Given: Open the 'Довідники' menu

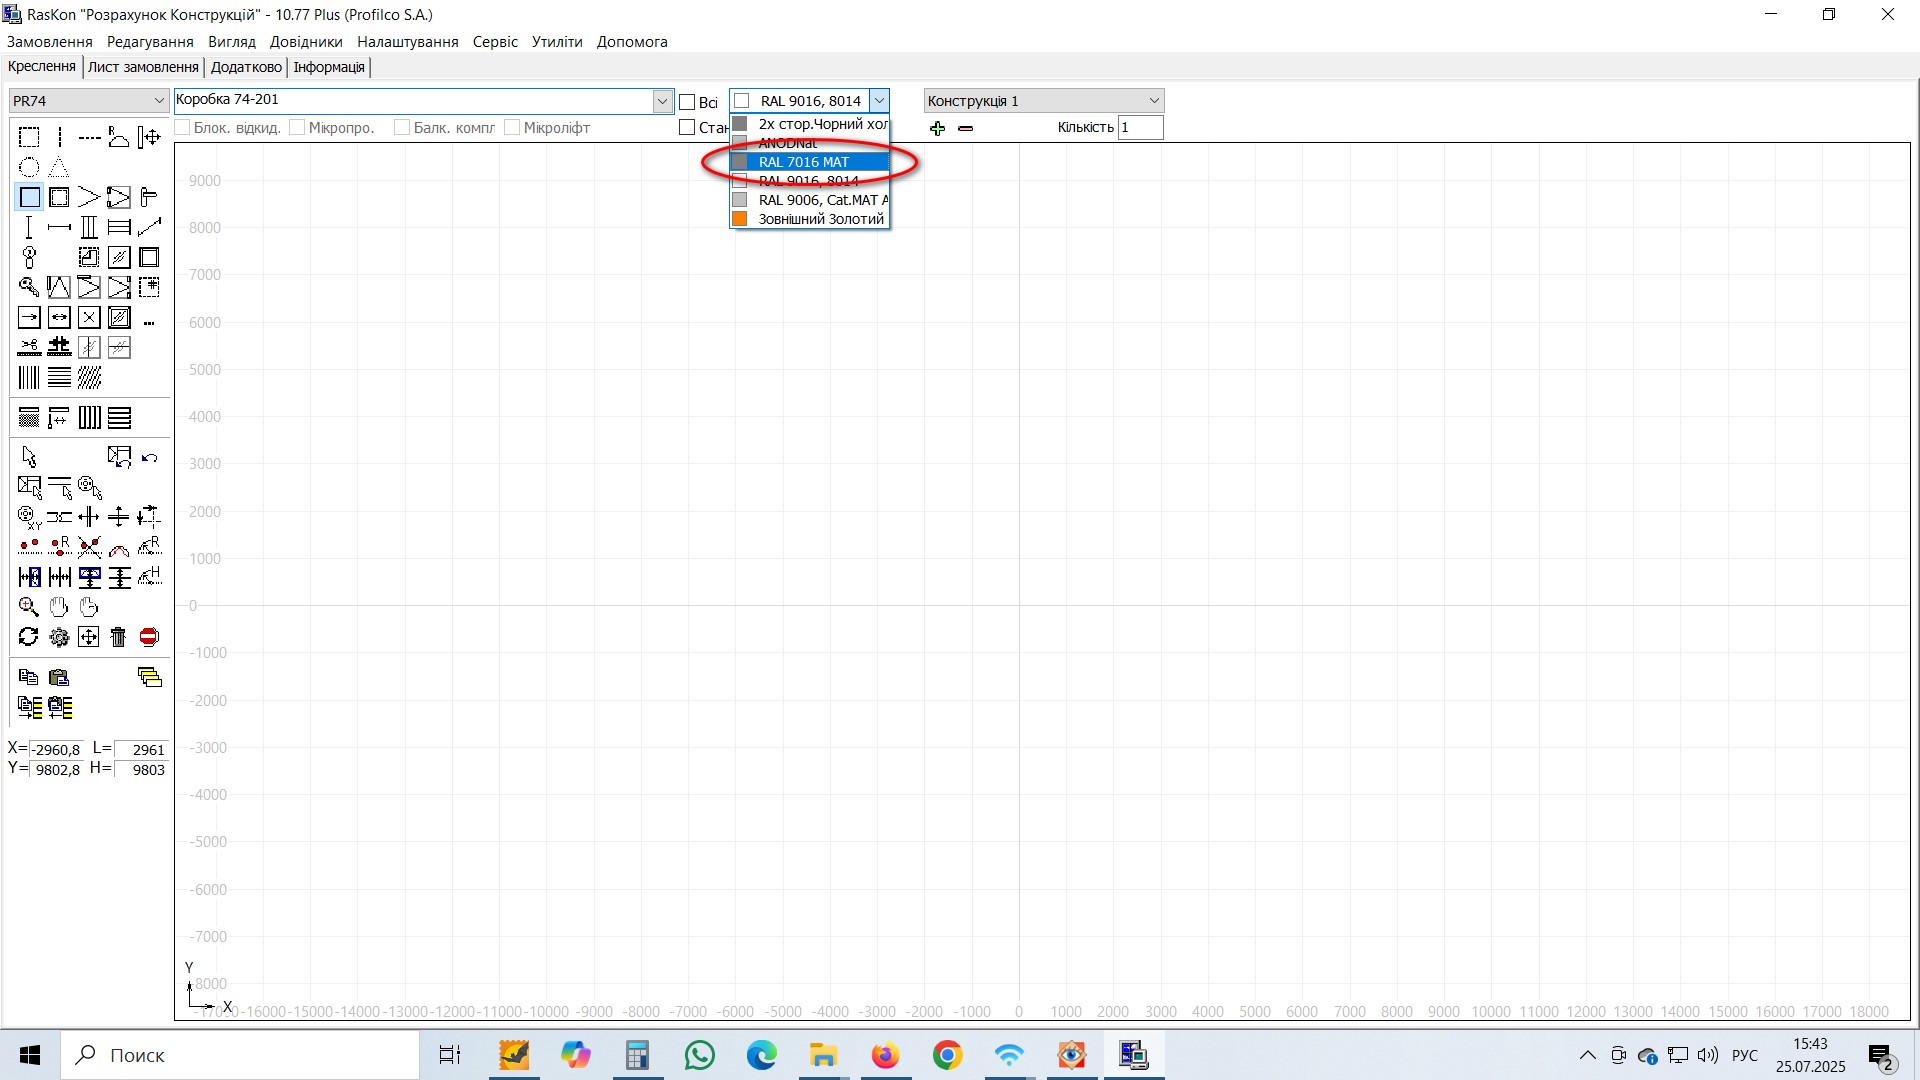Looking at the screenshot, I should click(306, 42).
